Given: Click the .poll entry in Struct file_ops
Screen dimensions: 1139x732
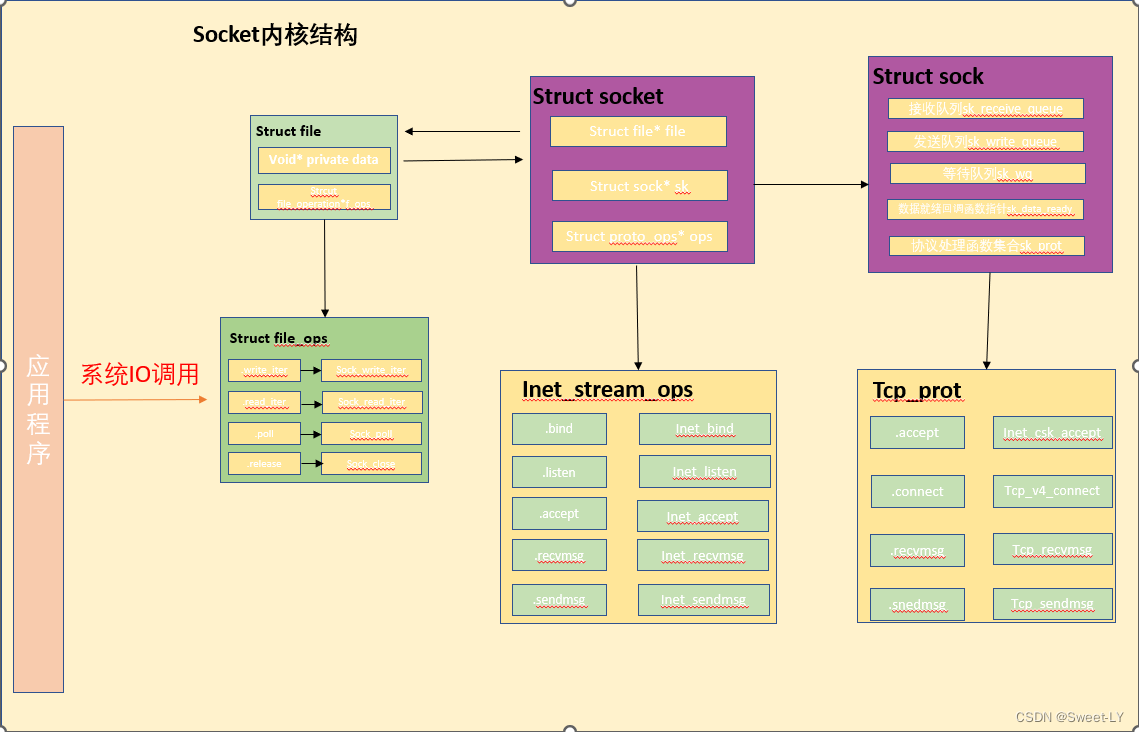Looking at the screenshot, I should (x=264, y=433).
